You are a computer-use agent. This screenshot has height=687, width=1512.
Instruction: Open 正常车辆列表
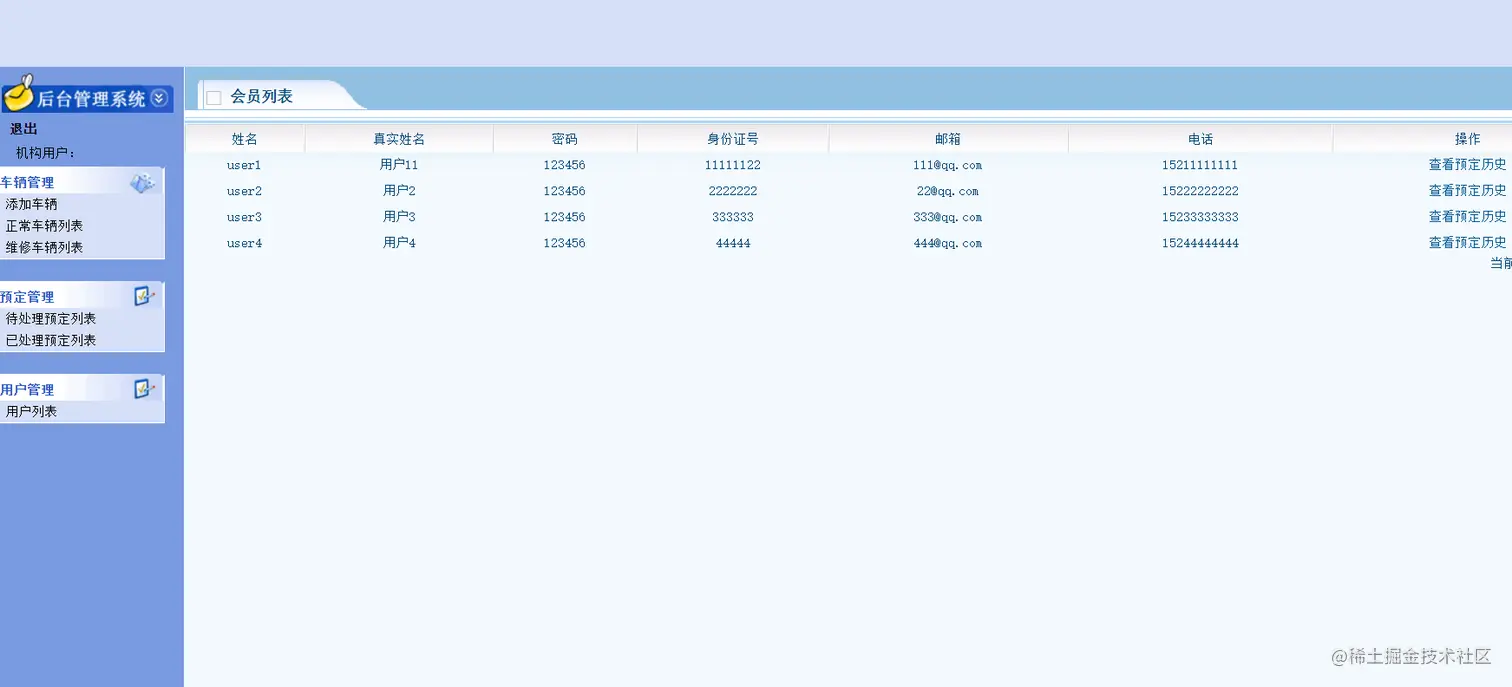coord(44,226)
